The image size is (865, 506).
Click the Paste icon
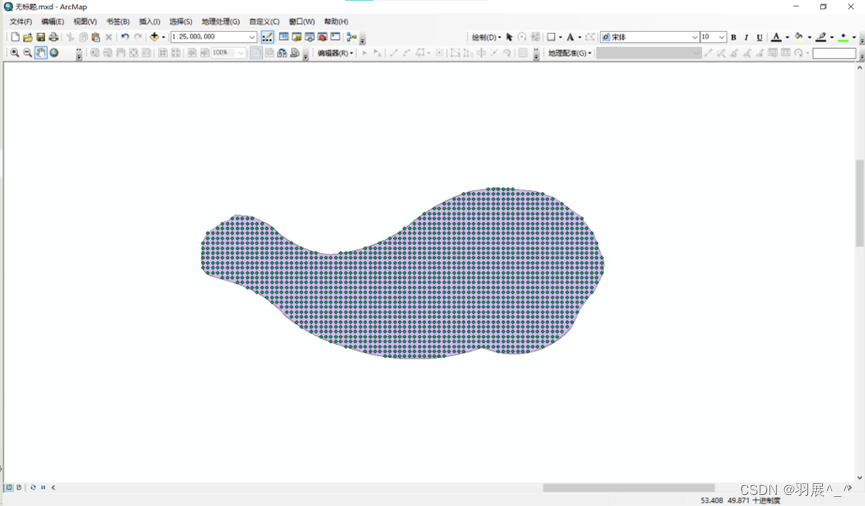pos(96,37)
